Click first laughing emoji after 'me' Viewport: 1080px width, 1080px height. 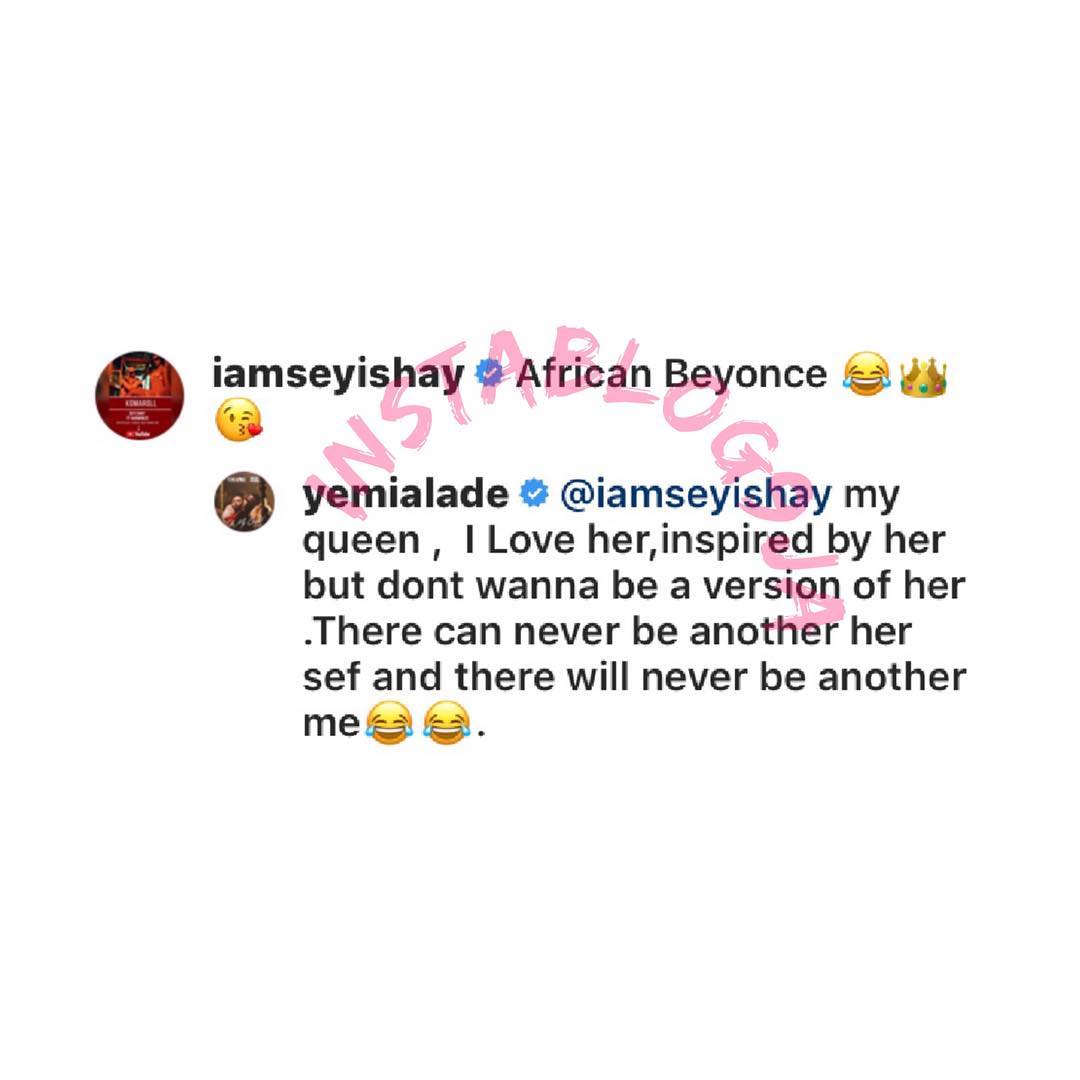click(389, 723)
